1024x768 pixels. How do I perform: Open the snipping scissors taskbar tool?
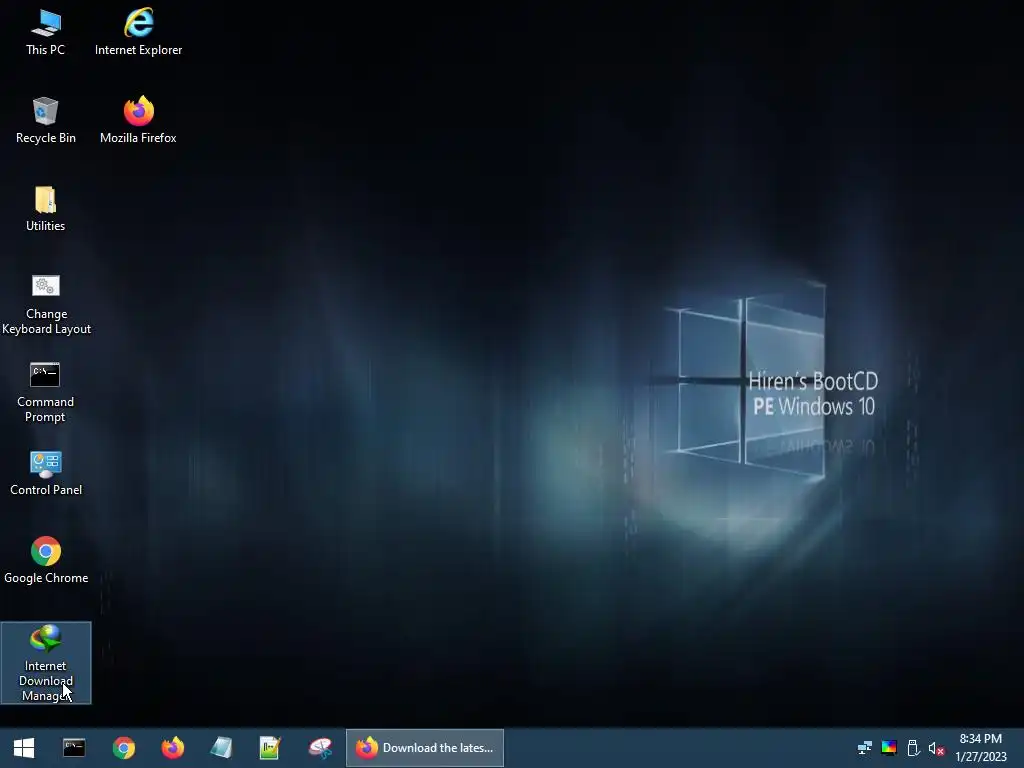320,748
